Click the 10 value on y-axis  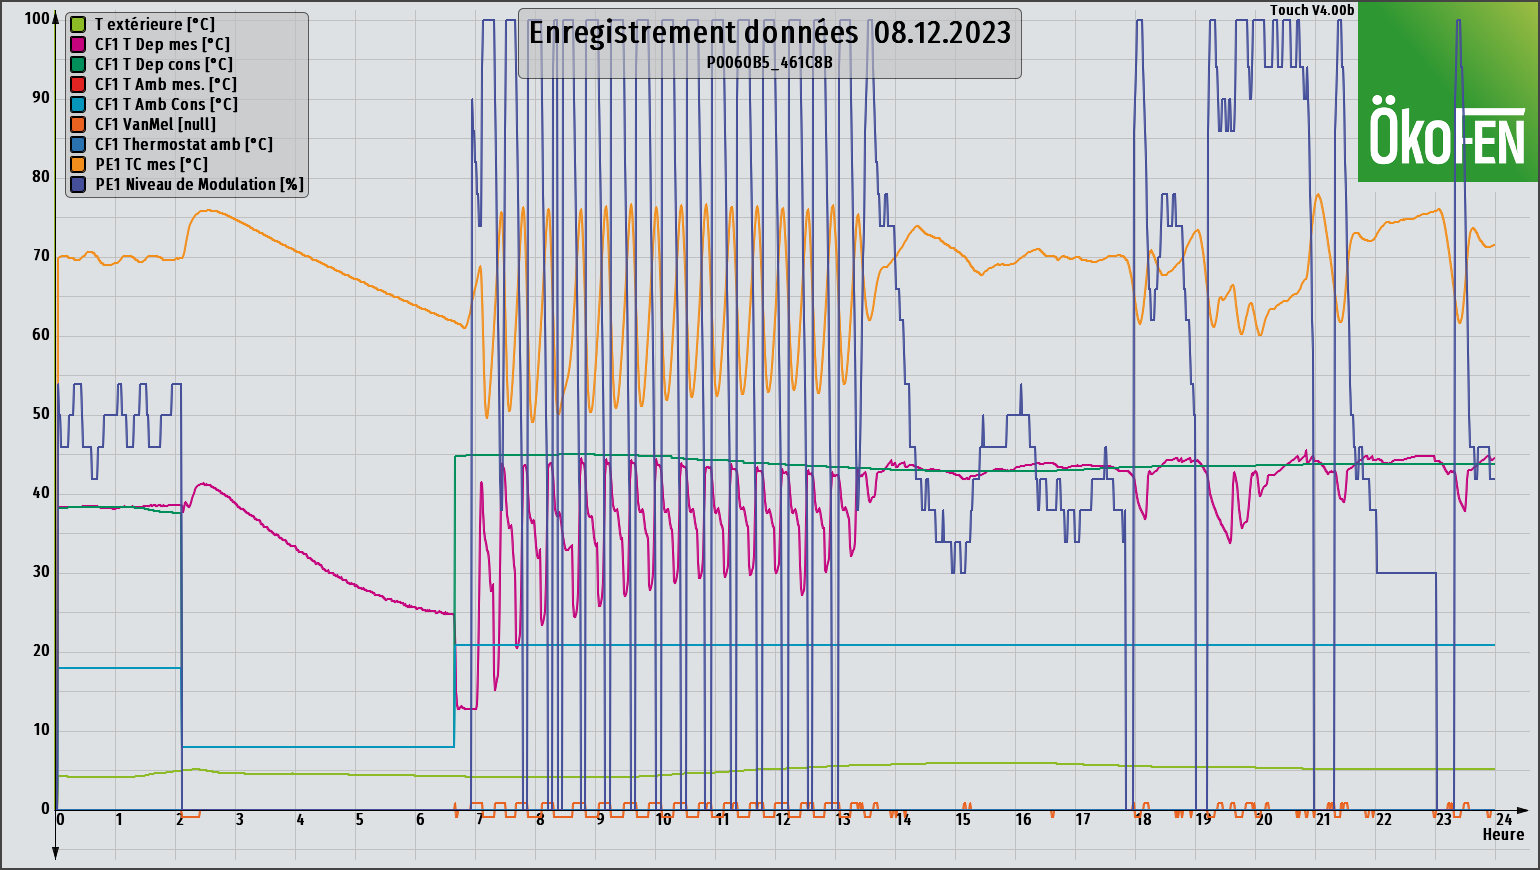(41, 729)
